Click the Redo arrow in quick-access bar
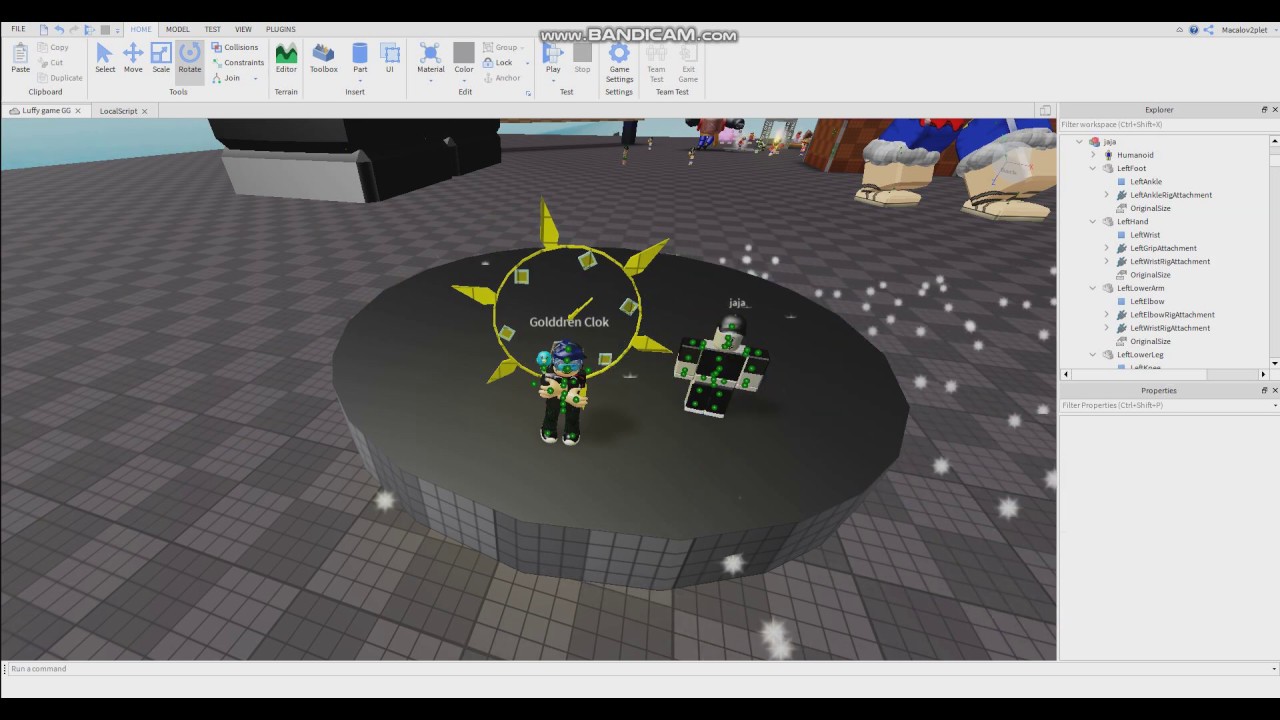Viewport: 1280px width, 720px height. click(74, 30)
